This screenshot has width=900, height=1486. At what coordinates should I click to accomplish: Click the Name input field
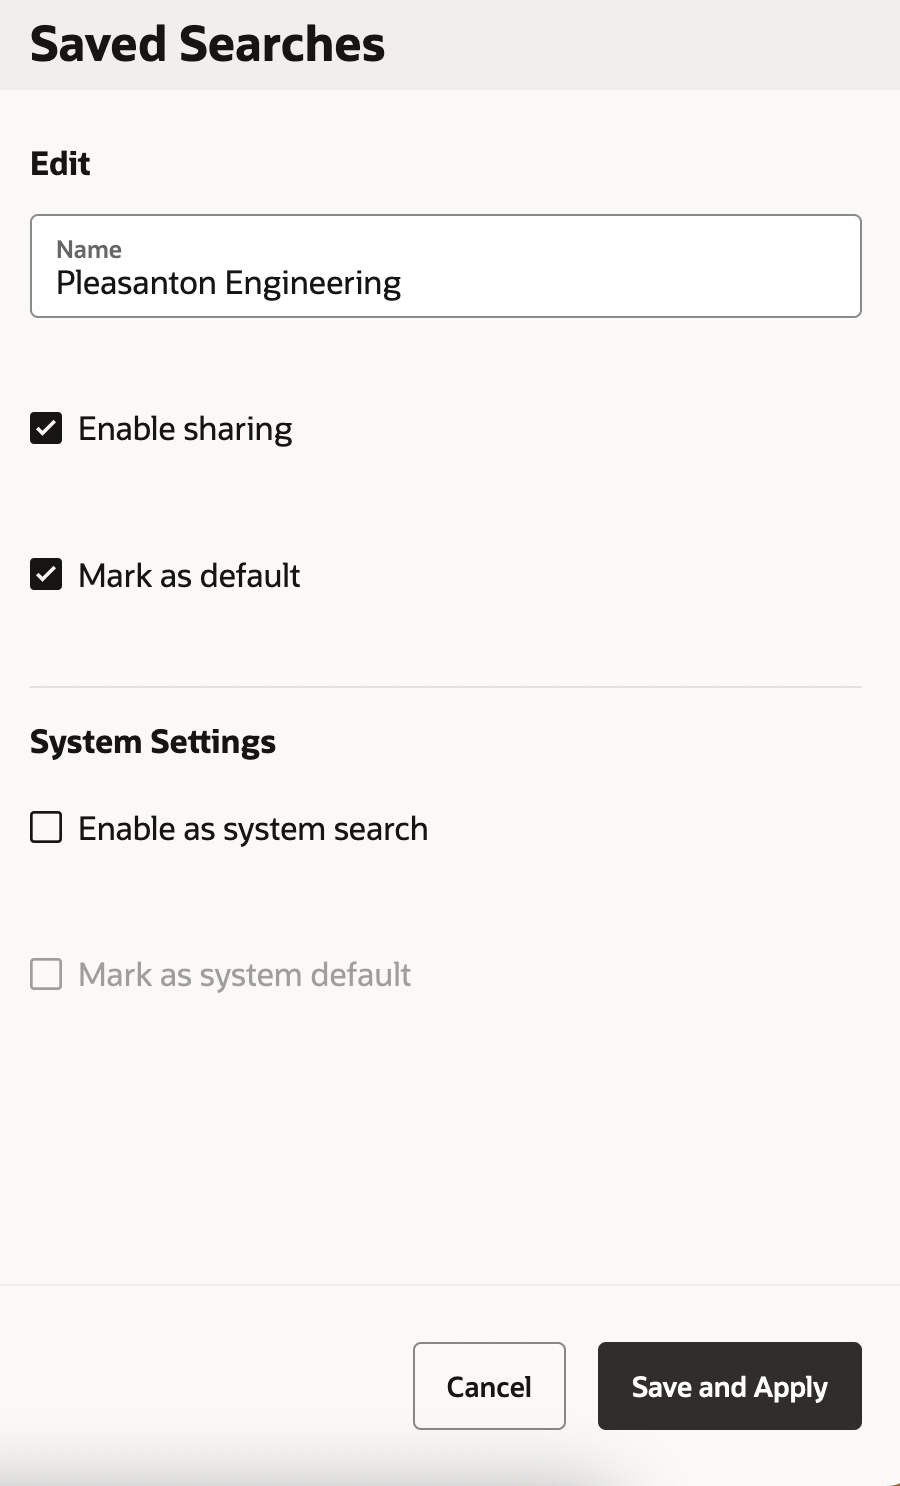445,266
